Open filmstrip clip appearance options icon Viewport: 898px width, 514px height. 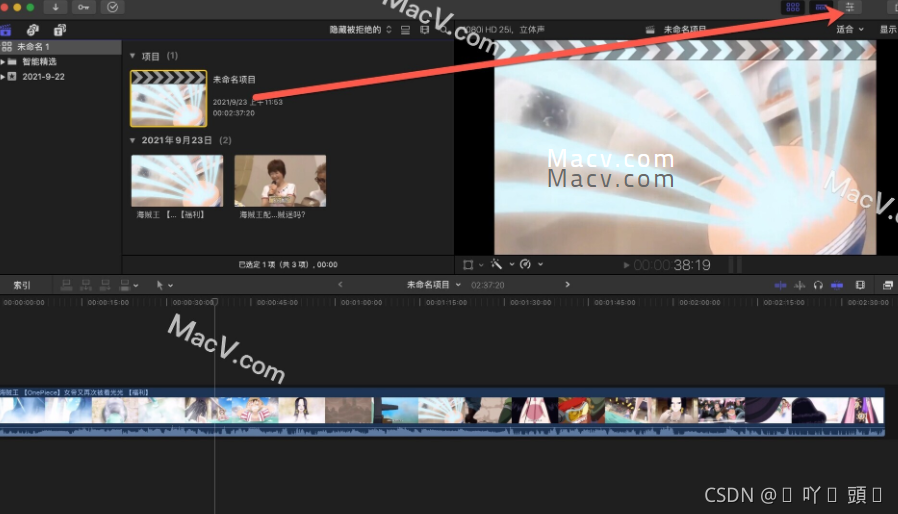click(x=424, y=30)
